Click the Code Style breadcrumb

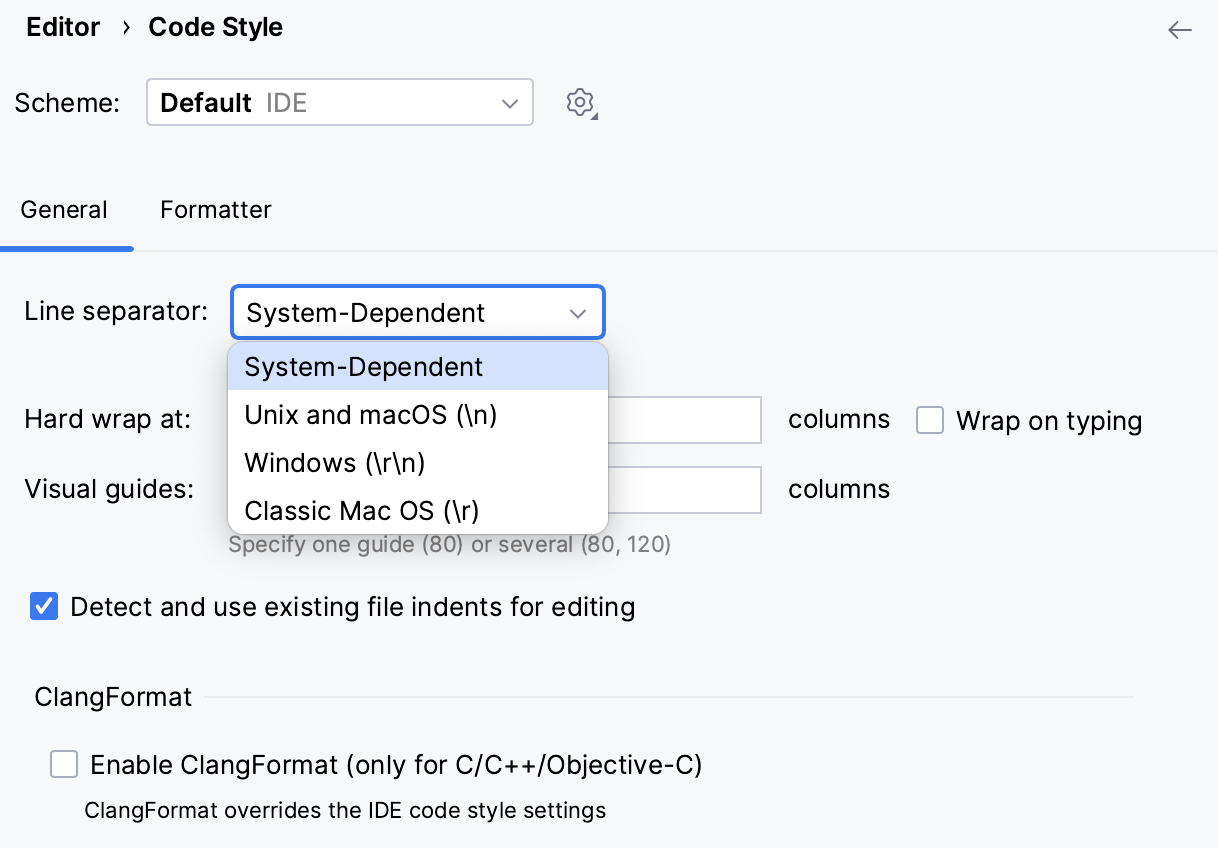click(215, 27)
